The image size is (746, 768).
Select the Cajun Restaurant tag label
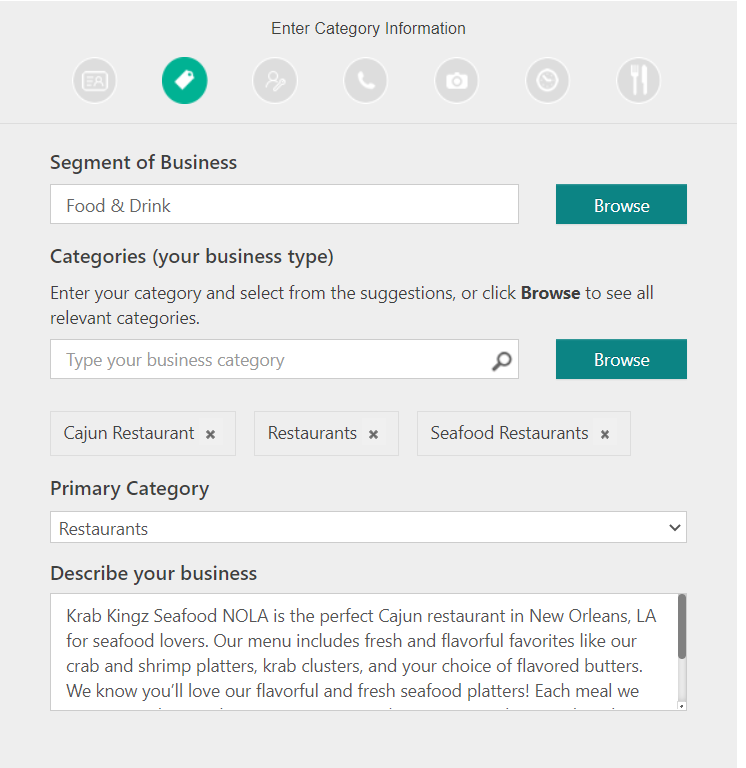[x=129, y=433]
